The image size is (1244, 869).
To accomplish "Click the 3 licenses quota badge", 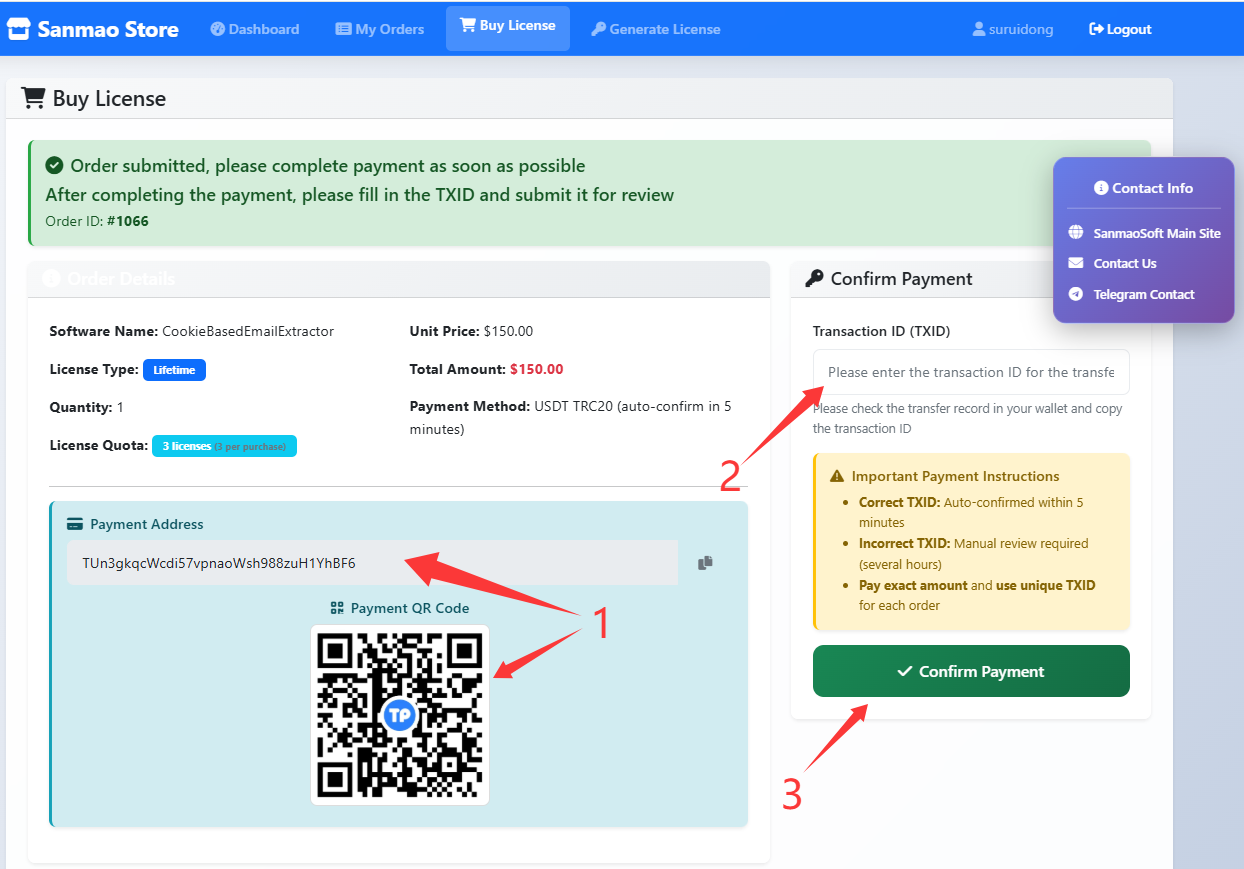I will coord(224,446).
